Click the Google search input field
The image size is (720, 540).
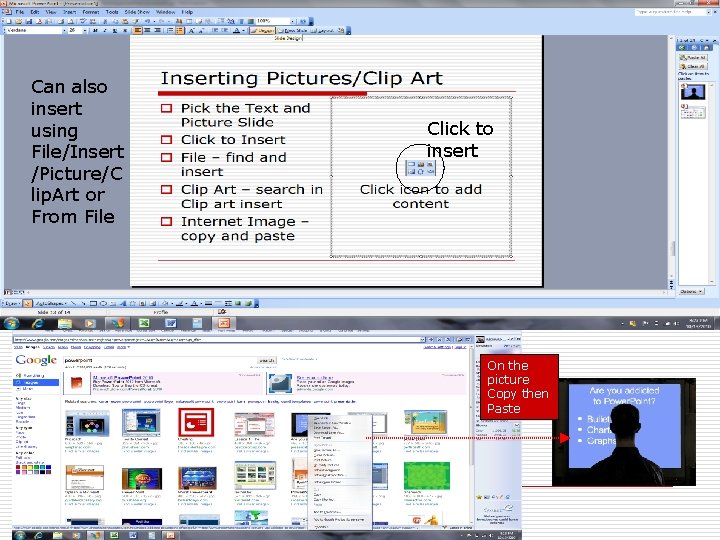(x=158, y=360)
